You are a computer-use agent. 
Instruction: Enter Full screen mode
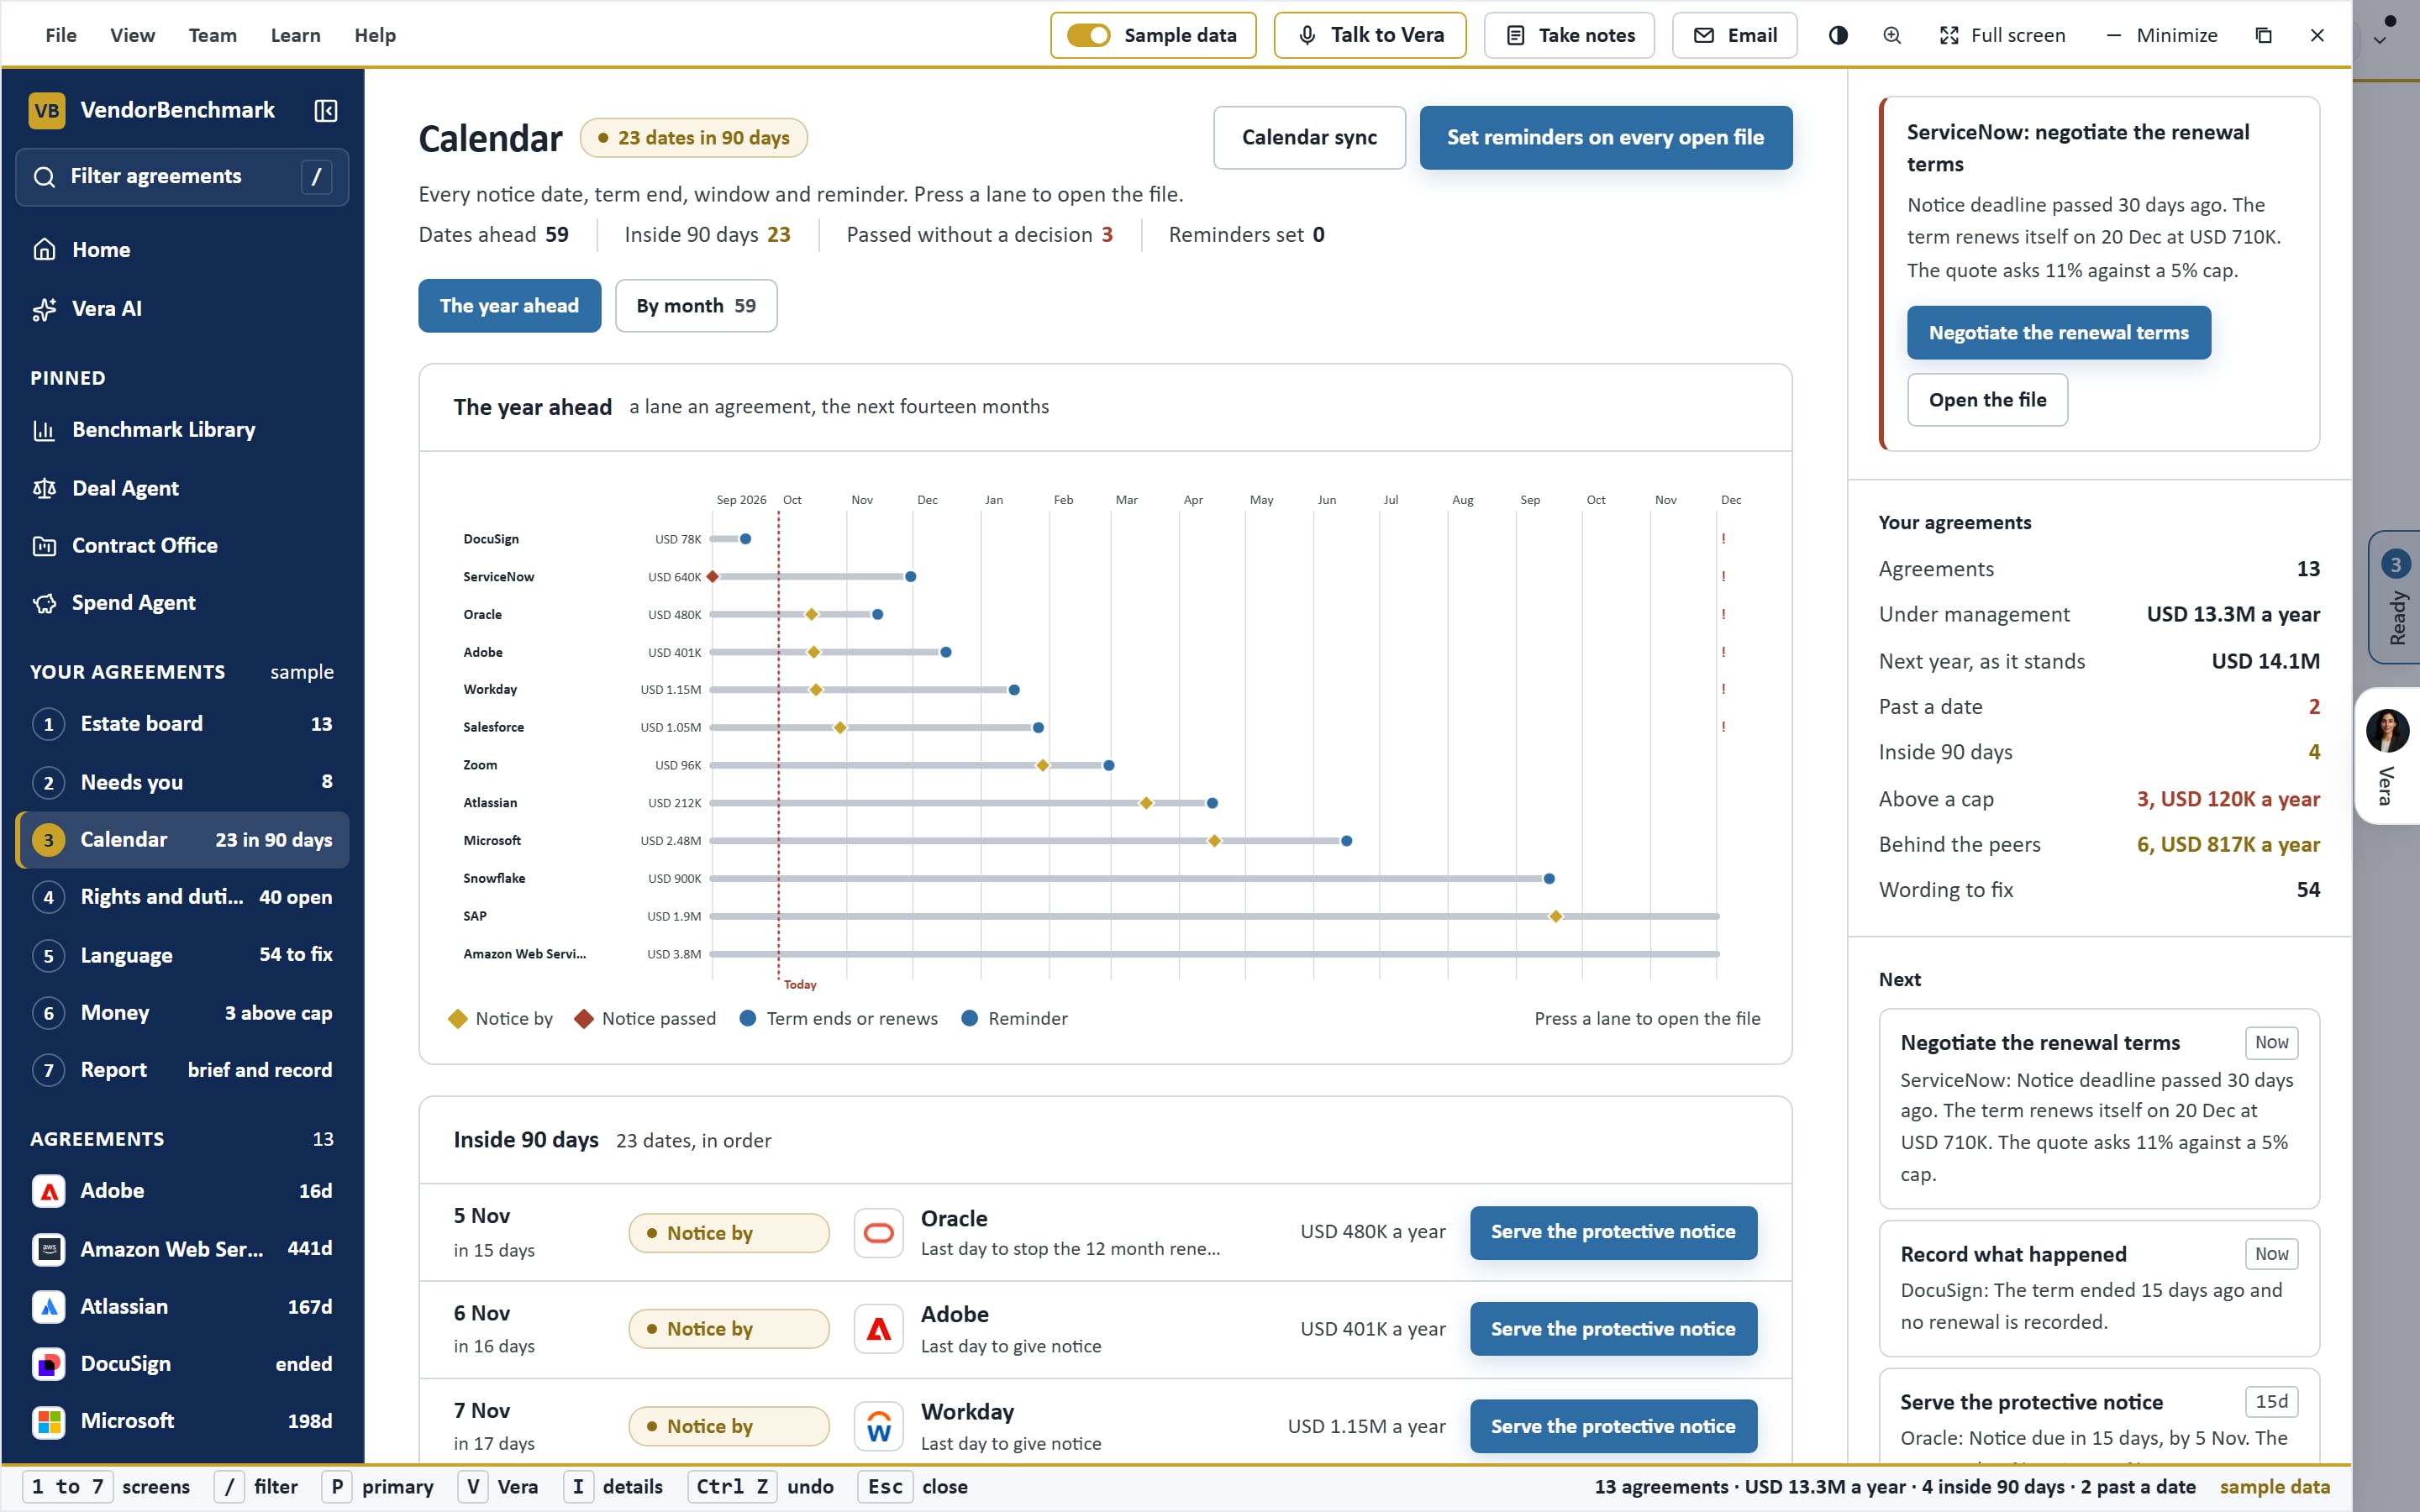(2002, 35)
